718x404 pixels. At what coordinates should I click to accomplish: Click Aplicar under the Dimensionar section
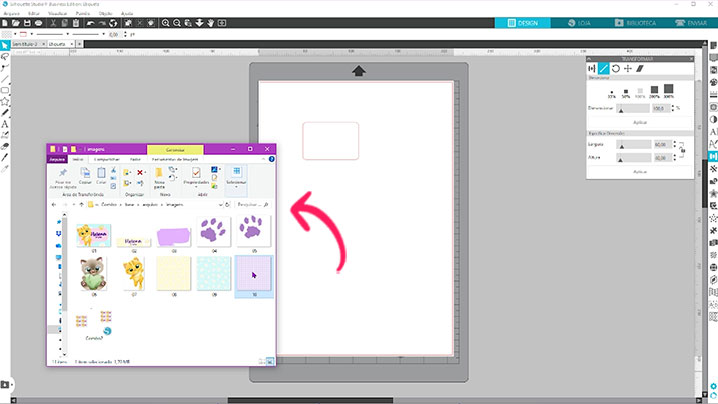tap(643, 121)
